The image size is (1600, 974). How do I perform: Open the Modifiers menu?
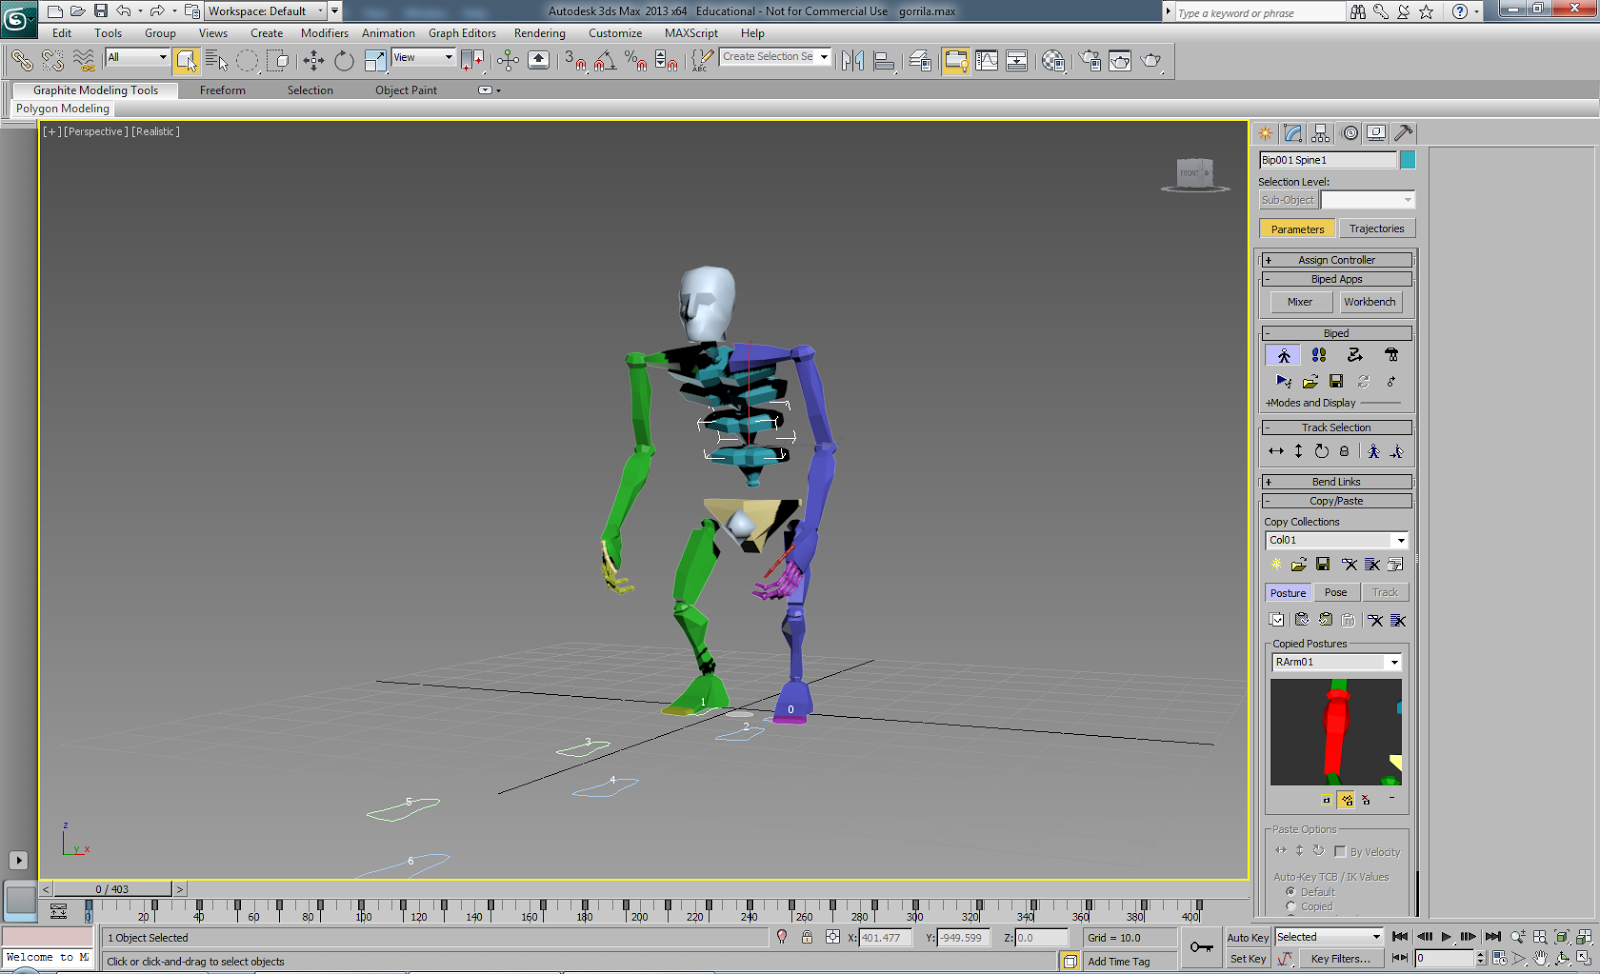pyautogui.click(x=324, y=33)
